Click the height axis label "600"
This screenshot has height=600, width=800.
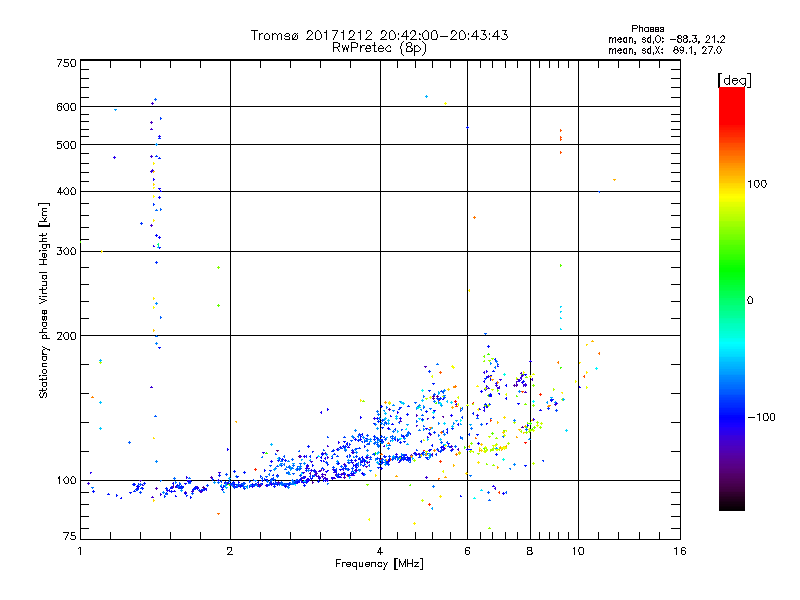66,107
